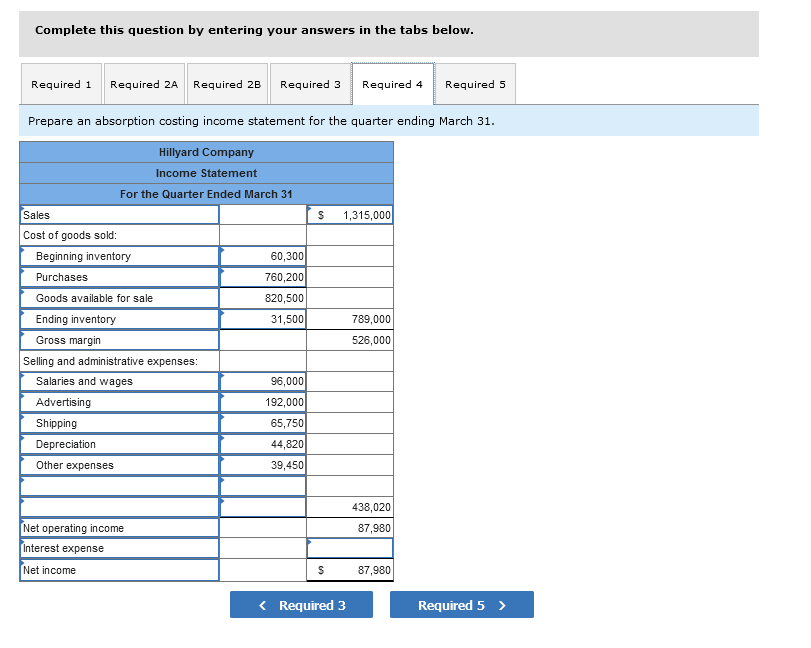Select the Purchases amount field showing 760,200

(x=263, y=277)
